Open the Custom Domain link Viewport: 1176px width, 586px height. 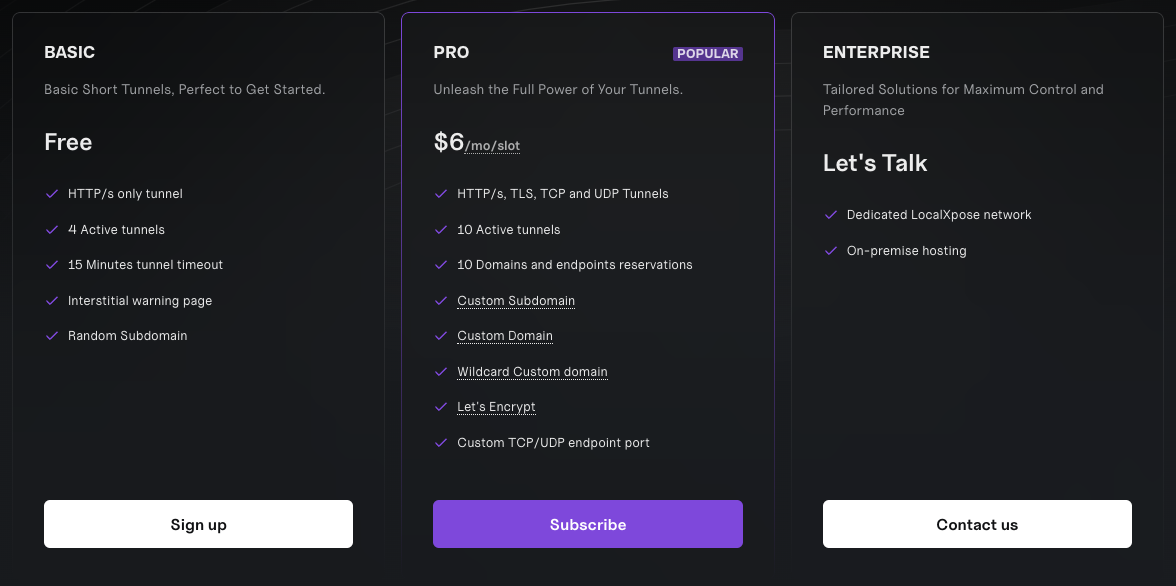click(x=505, y=336)
